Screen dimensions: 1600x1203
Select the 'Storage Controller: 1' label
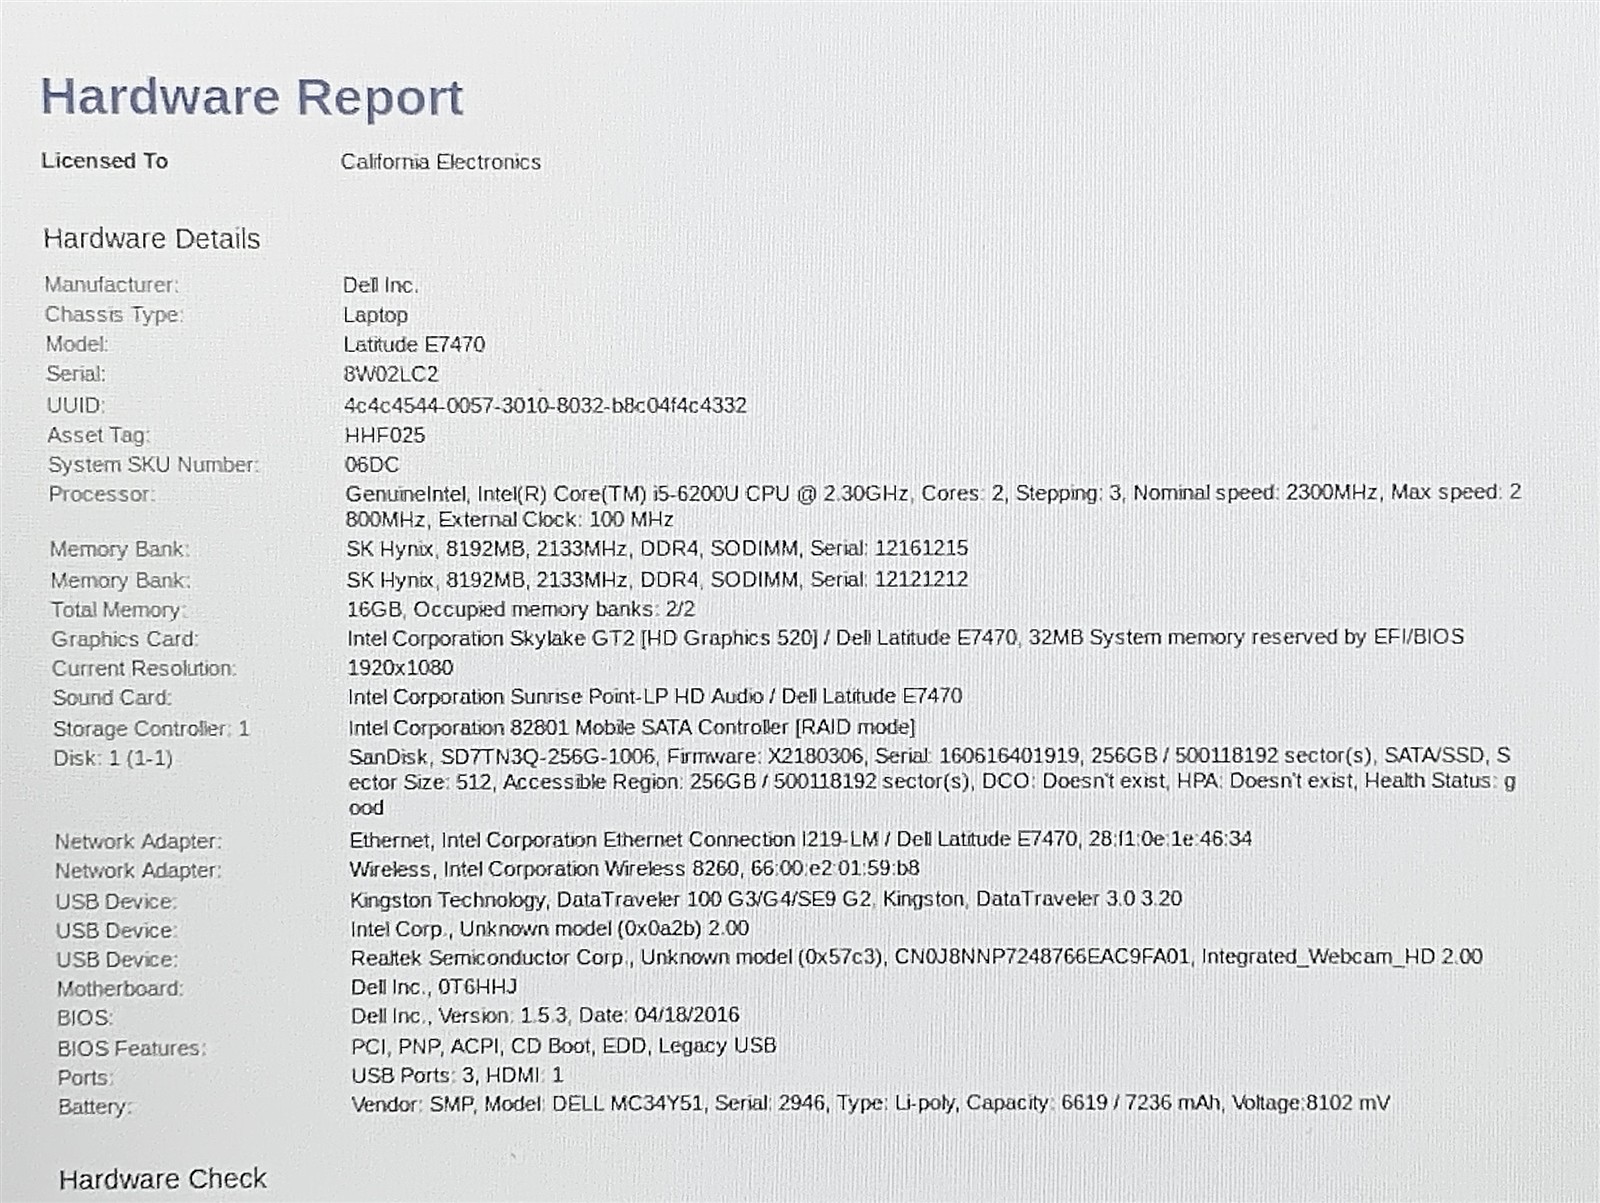coord(151,729)
